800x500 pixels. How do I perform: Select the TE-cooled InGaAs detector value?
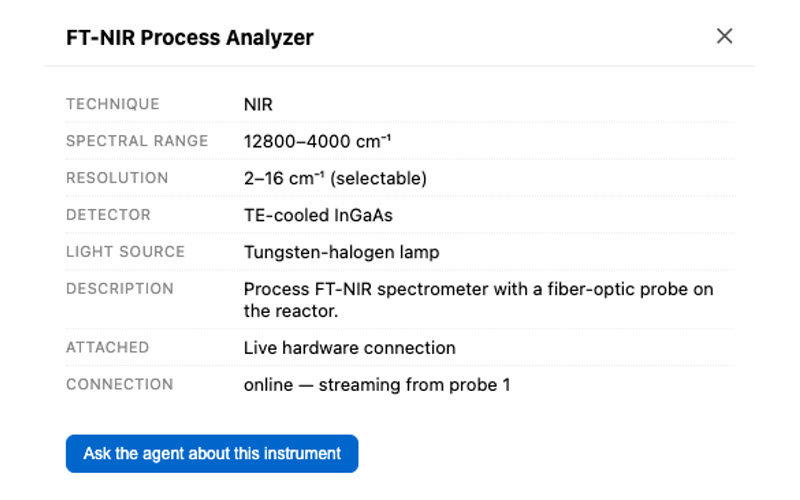pyautogui.click(x=318, y=215)
